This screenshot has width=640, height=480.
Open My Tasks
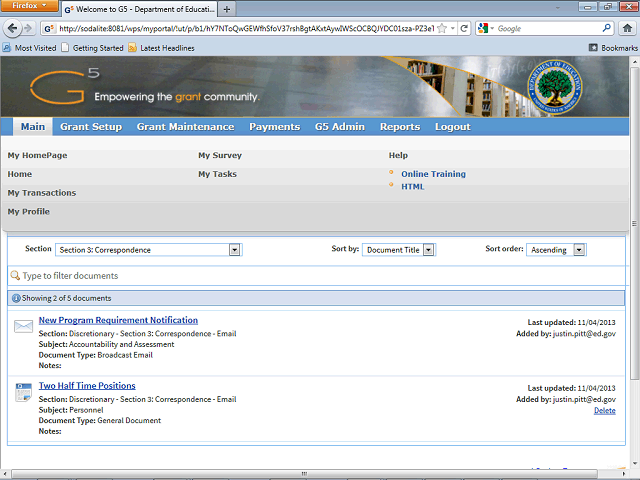[x=218, y=174]
